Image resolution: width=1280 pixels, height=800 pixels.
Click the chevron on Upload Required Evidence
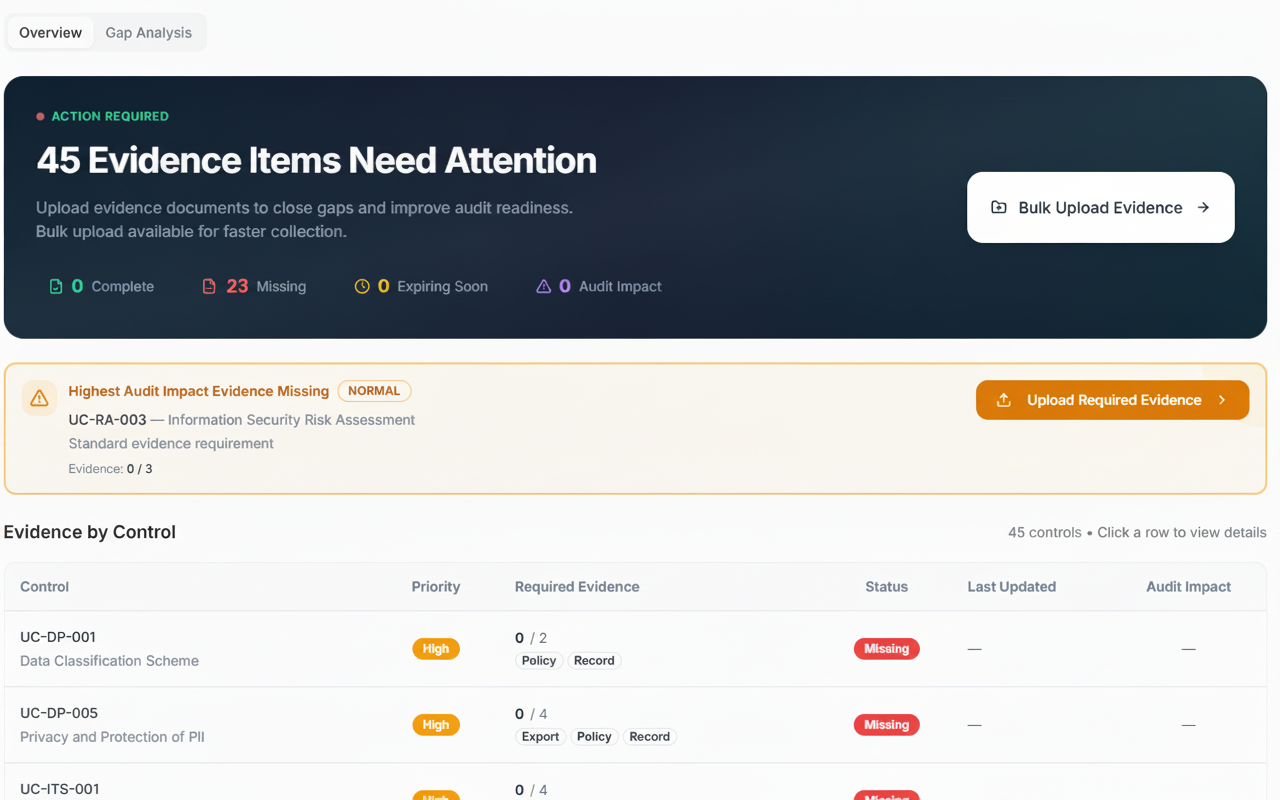pos(1222,400)
